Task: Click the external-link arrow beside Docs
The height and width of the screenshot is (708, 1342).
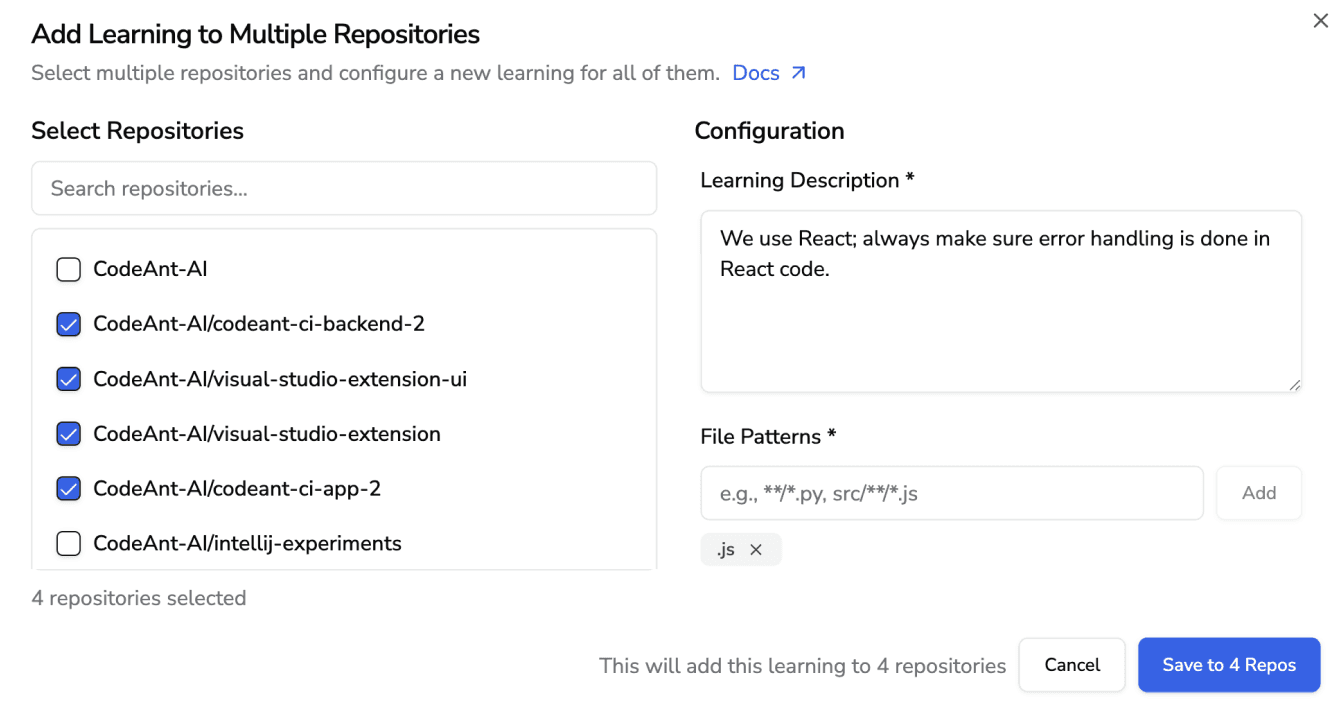Action: point(800,71)
